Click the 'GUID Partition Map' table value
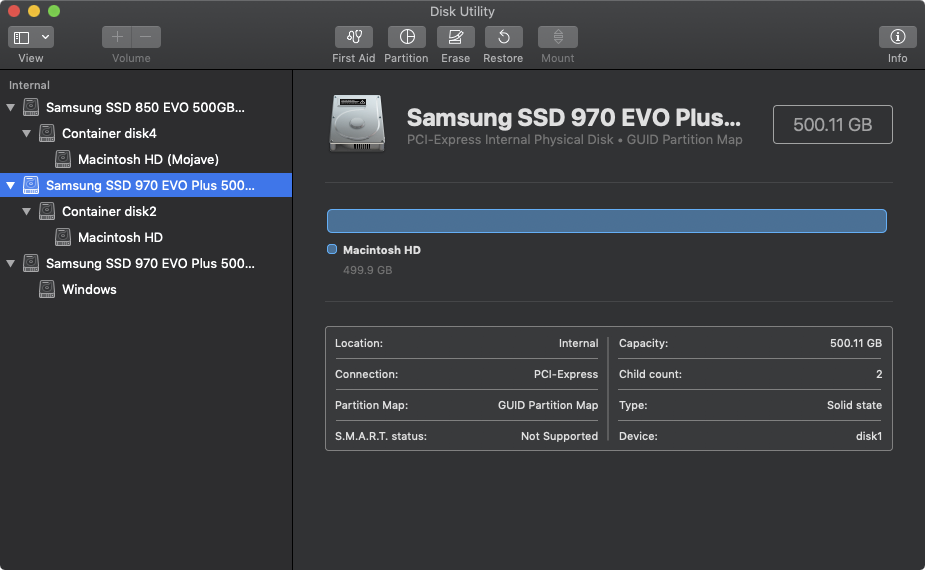The width and height of the screenshot is (925, 570). [x=548, y=405]
